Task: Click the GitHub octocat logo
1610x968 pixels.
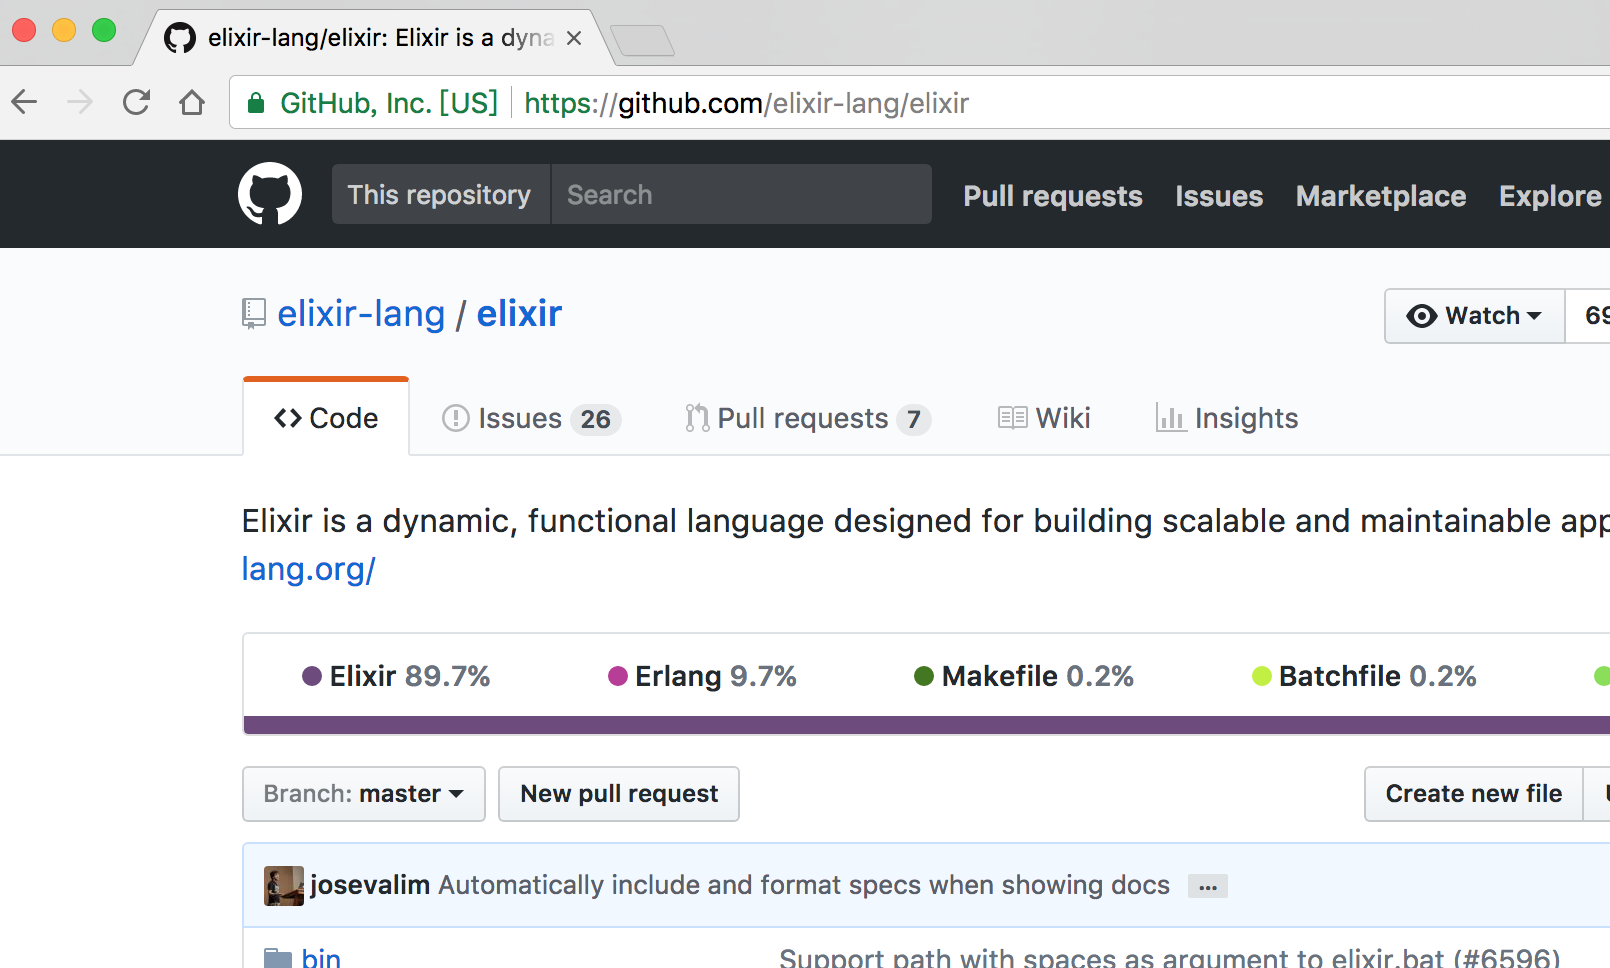Action: tap(268, 193)
